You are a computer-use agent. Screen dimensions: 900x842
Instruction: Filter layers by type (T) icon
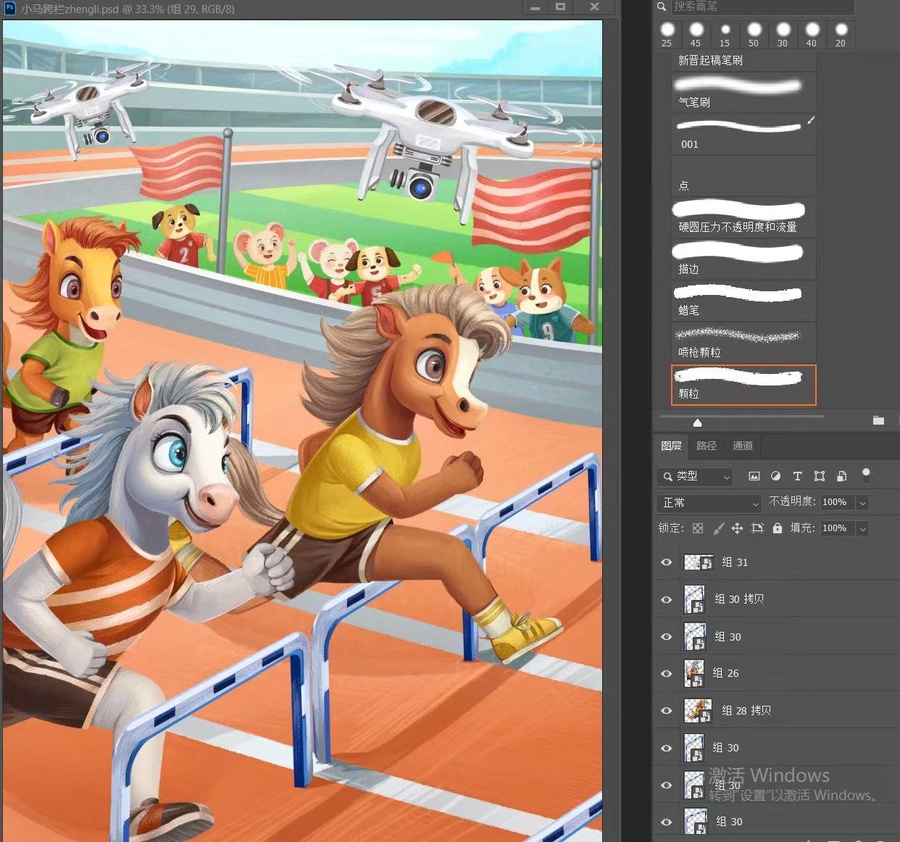click(x=797, y=476)
